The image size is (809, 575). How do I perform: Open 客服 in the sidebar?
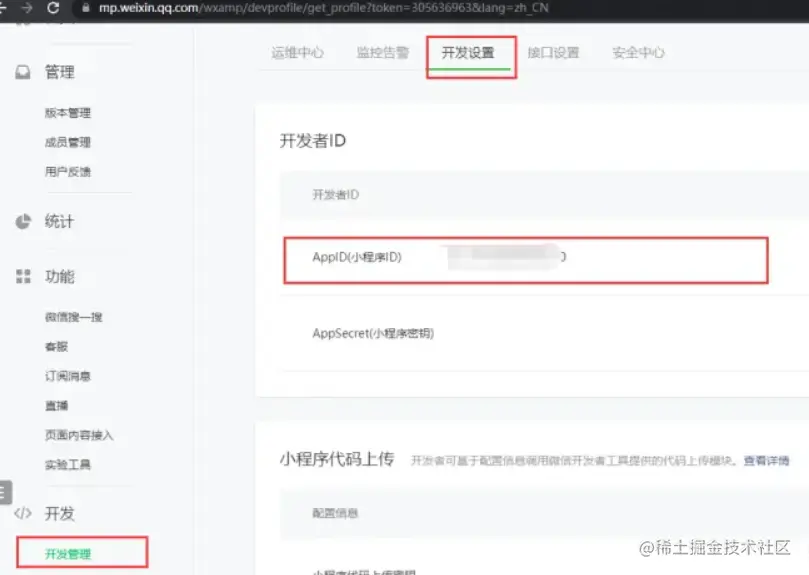56,346
